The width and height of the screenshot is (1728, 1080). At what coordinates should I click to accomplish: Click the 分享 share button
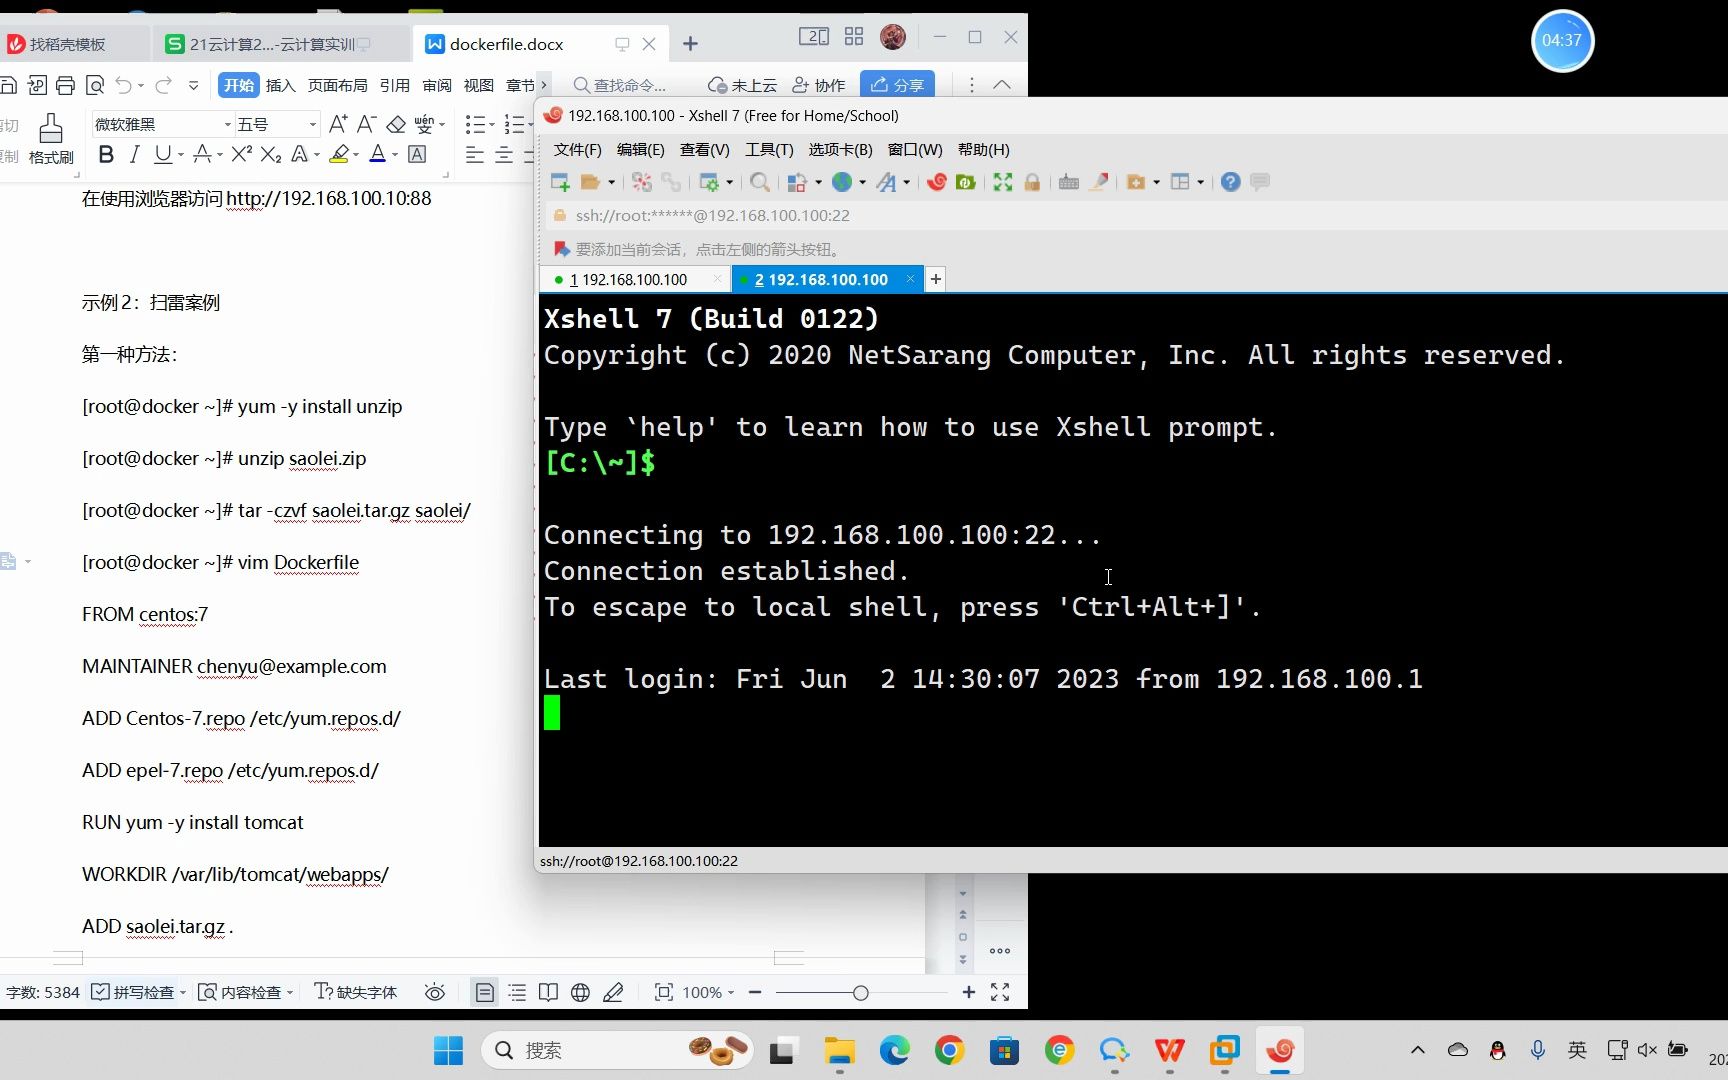[x=897, y=84]
